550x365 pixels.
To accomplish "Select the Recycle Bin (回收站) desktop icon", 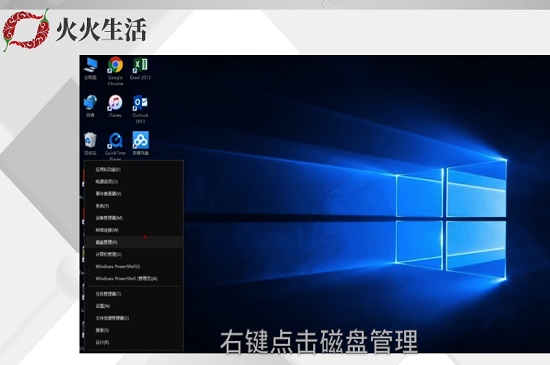I will pyautogui.click(x=90, y=144).
